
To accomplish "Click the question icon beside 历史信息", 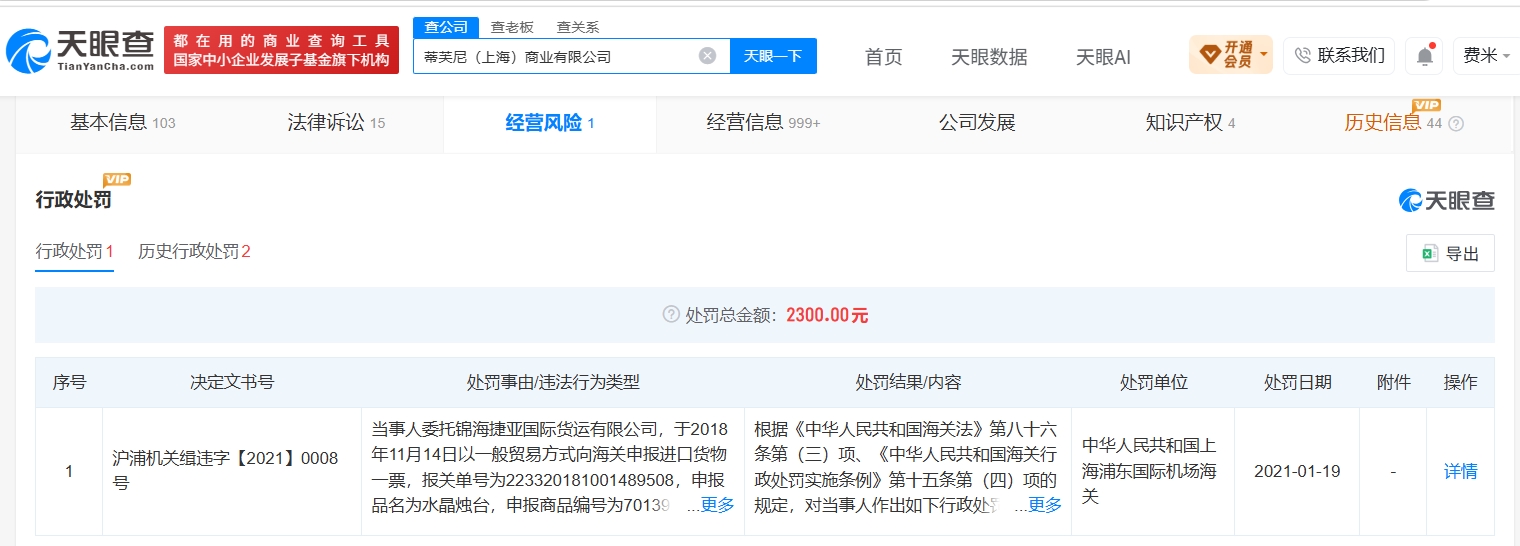I will coord(1456,124).
